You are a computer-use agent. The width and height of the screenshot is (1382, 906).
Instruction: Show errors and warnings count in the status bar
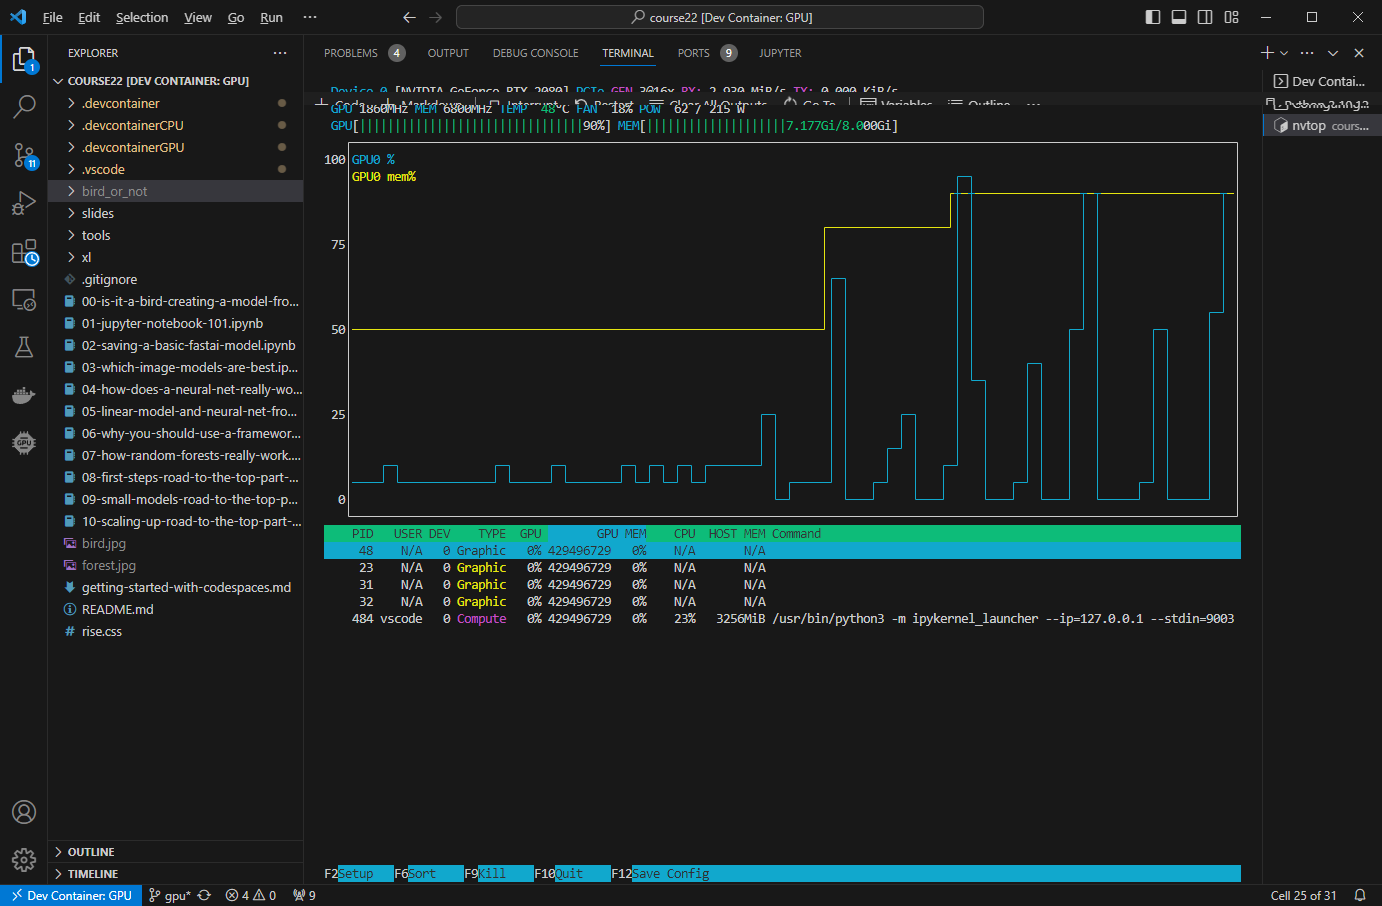tap(251, 895)
